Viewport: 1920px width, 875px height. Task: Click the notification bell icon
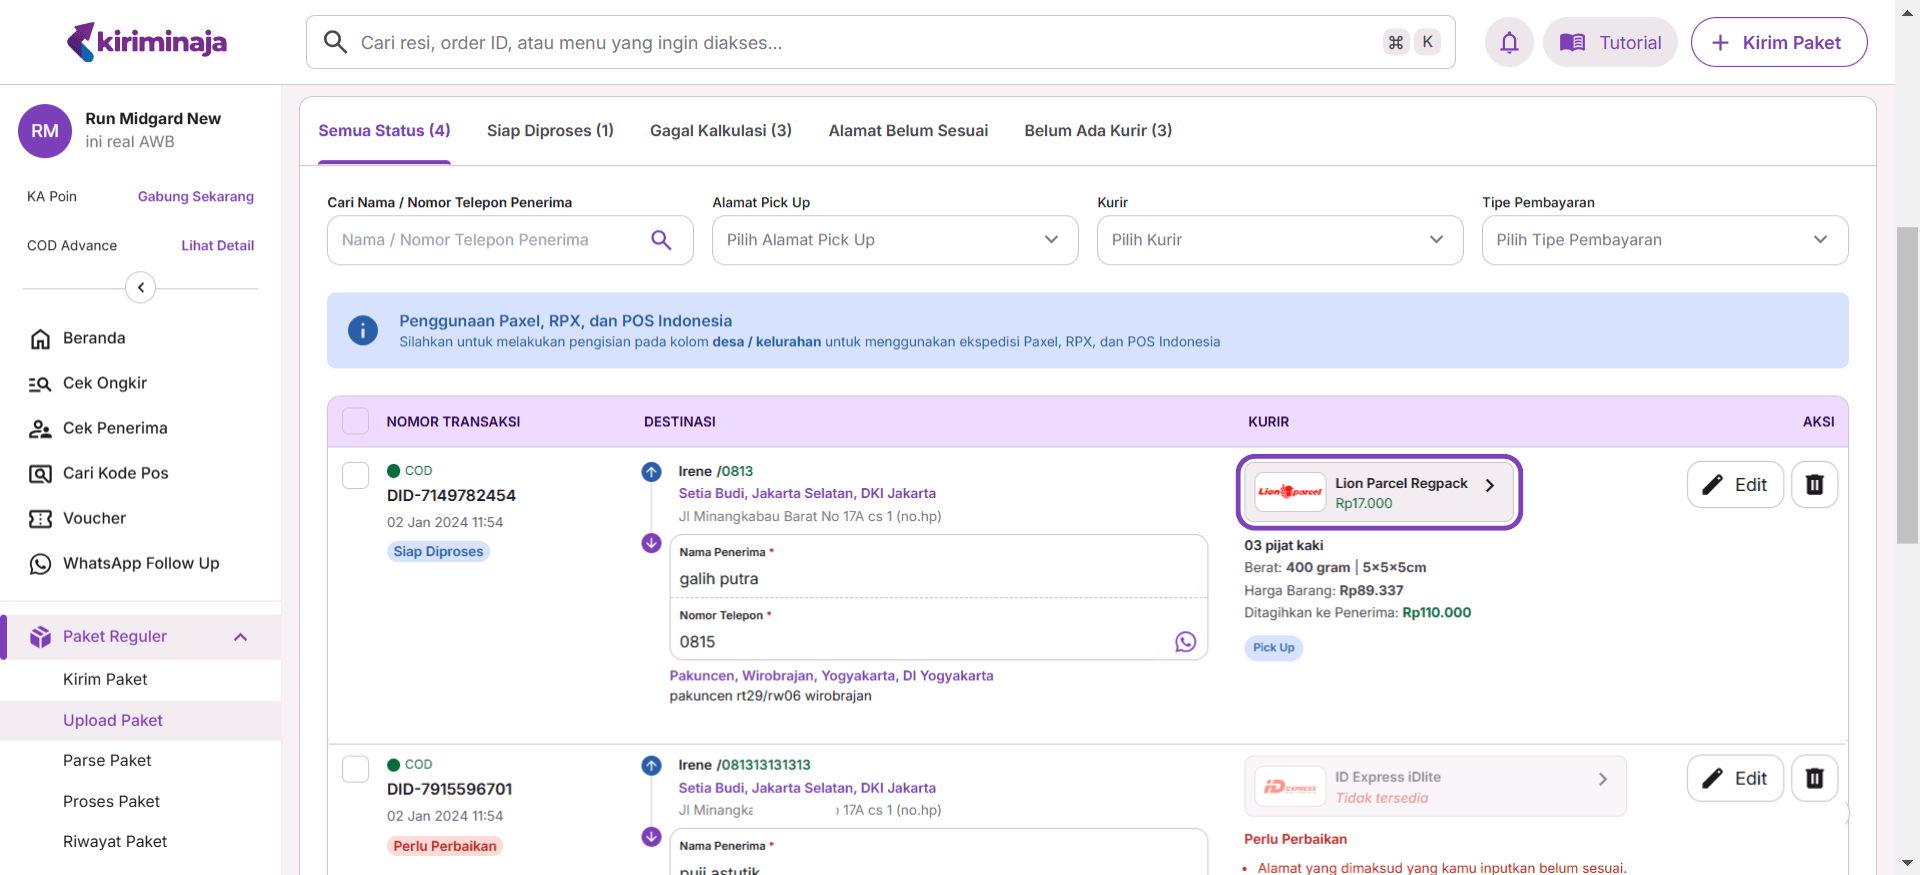1509,42
